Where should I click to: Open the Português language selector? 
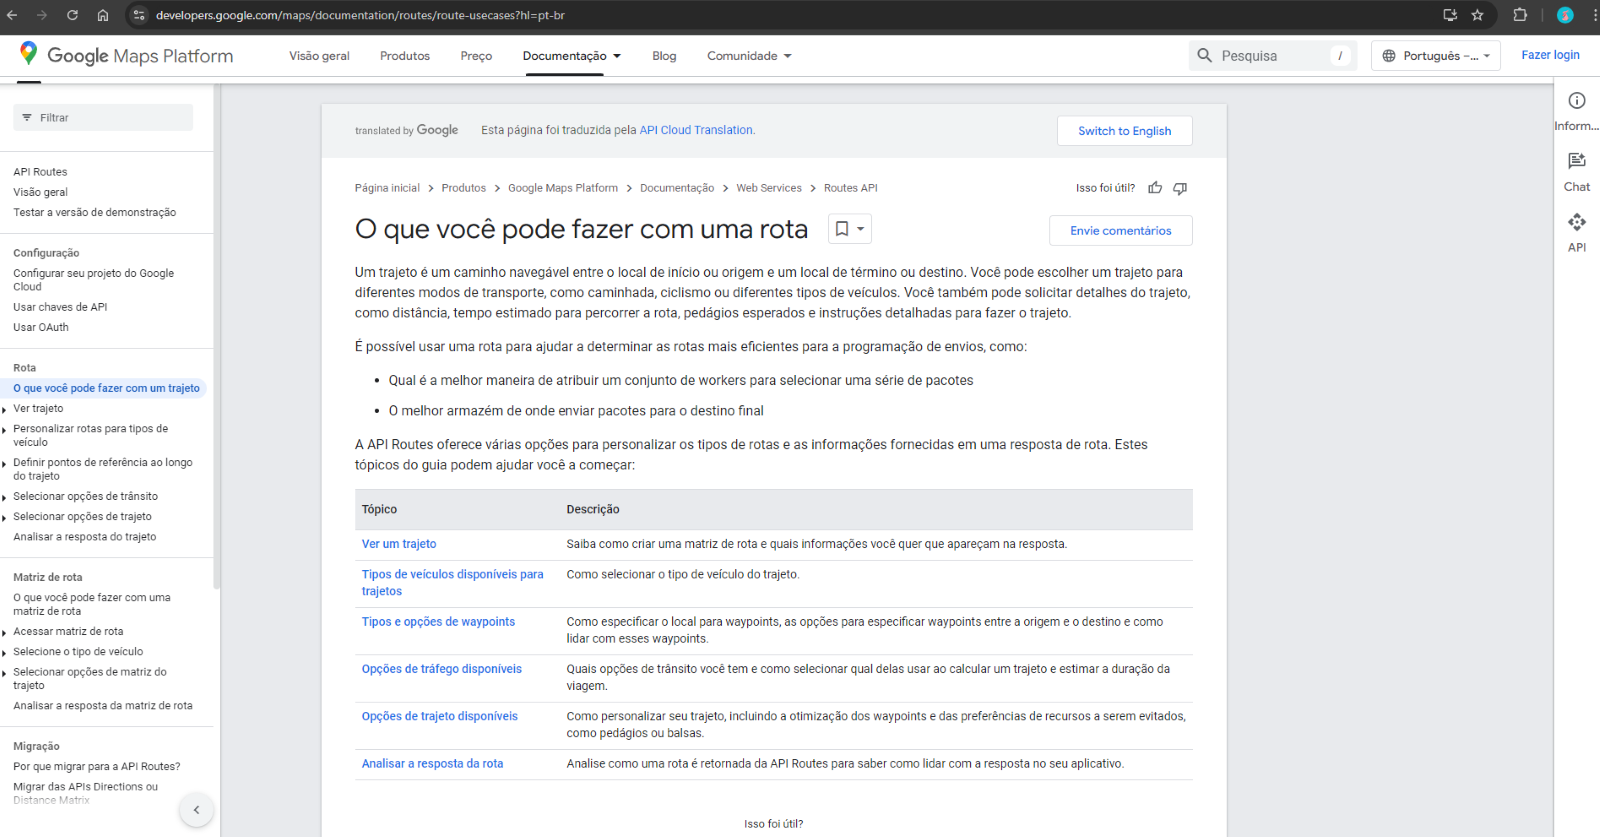coord(1436,56)
